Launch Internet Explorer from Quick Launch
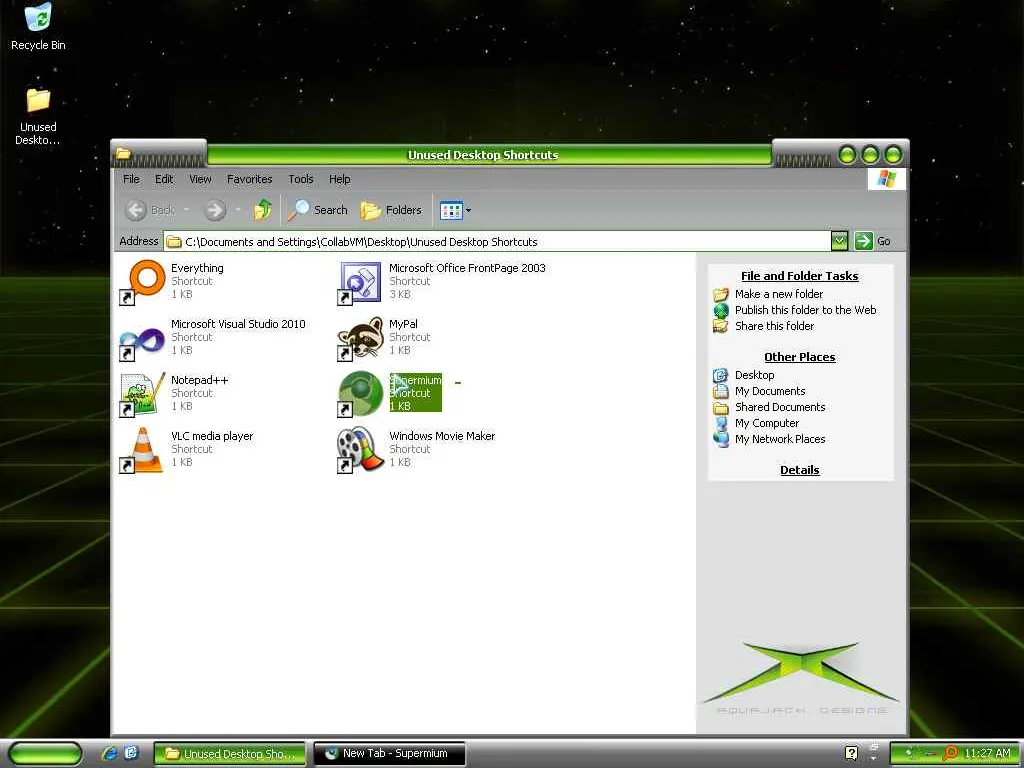The image size is (1024, 768). coord(110,753)
